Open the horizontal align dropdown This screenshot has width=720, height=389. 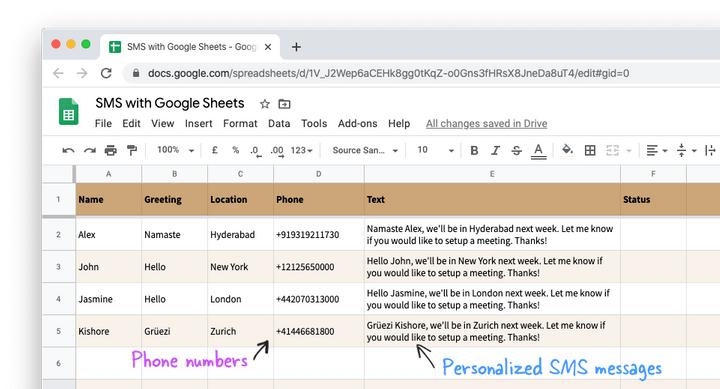[x=657, y=150]
